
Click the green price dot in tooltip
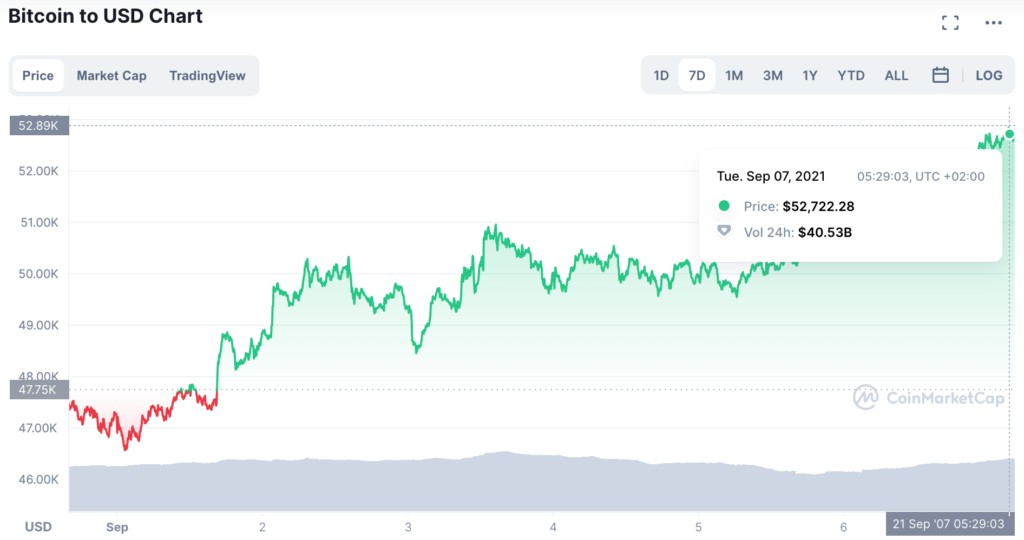[x=724, y=206]
